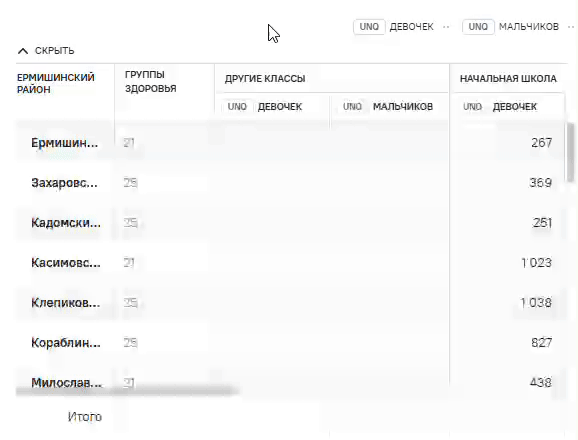Click the horizontal scrollbar at table bottom

127,391
